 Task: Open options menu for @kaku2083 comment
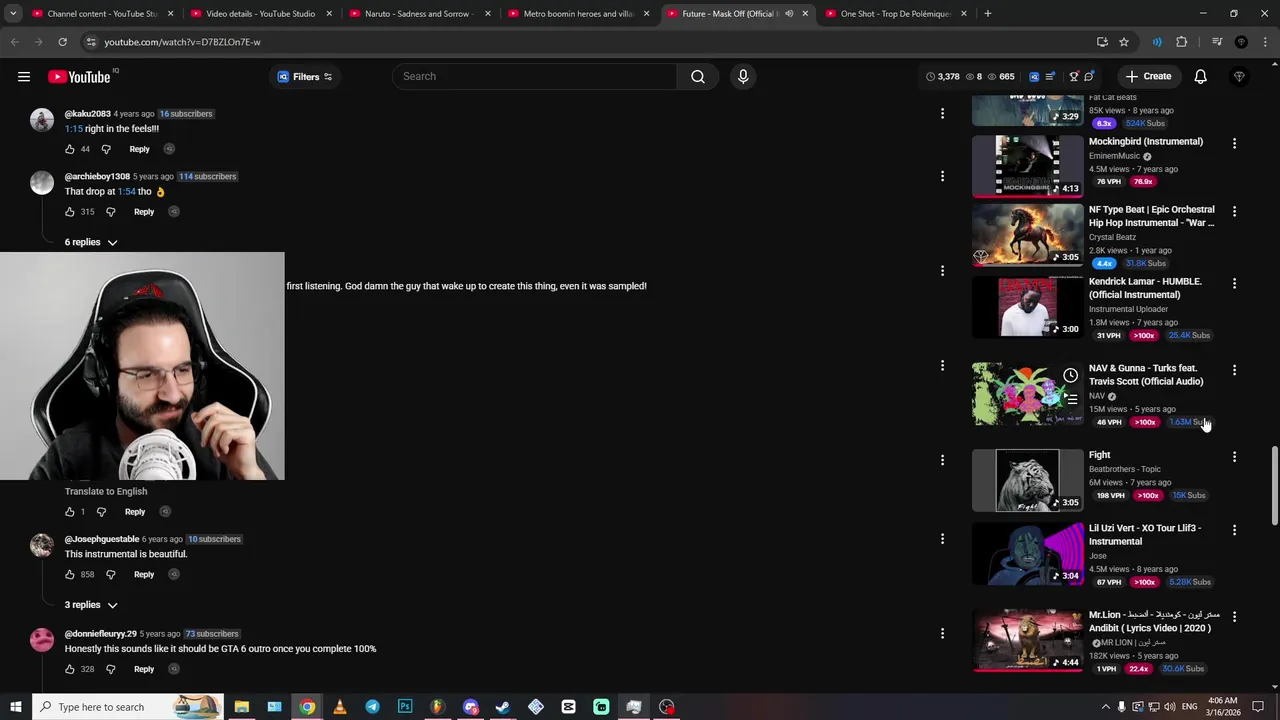[x=942, y=114]
